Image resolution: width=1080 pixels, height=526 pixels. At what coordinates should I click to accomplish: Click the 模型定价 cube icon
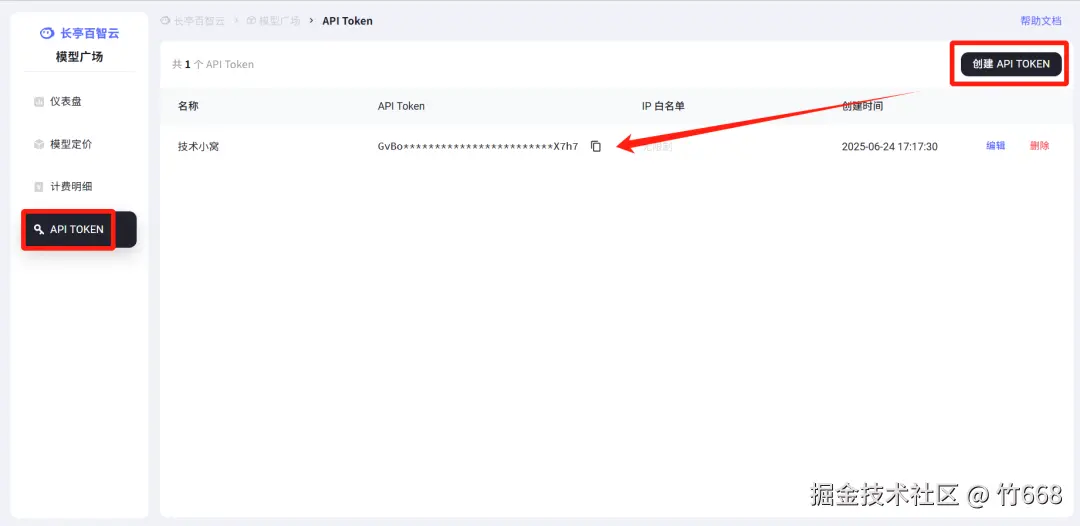[39, 145]
